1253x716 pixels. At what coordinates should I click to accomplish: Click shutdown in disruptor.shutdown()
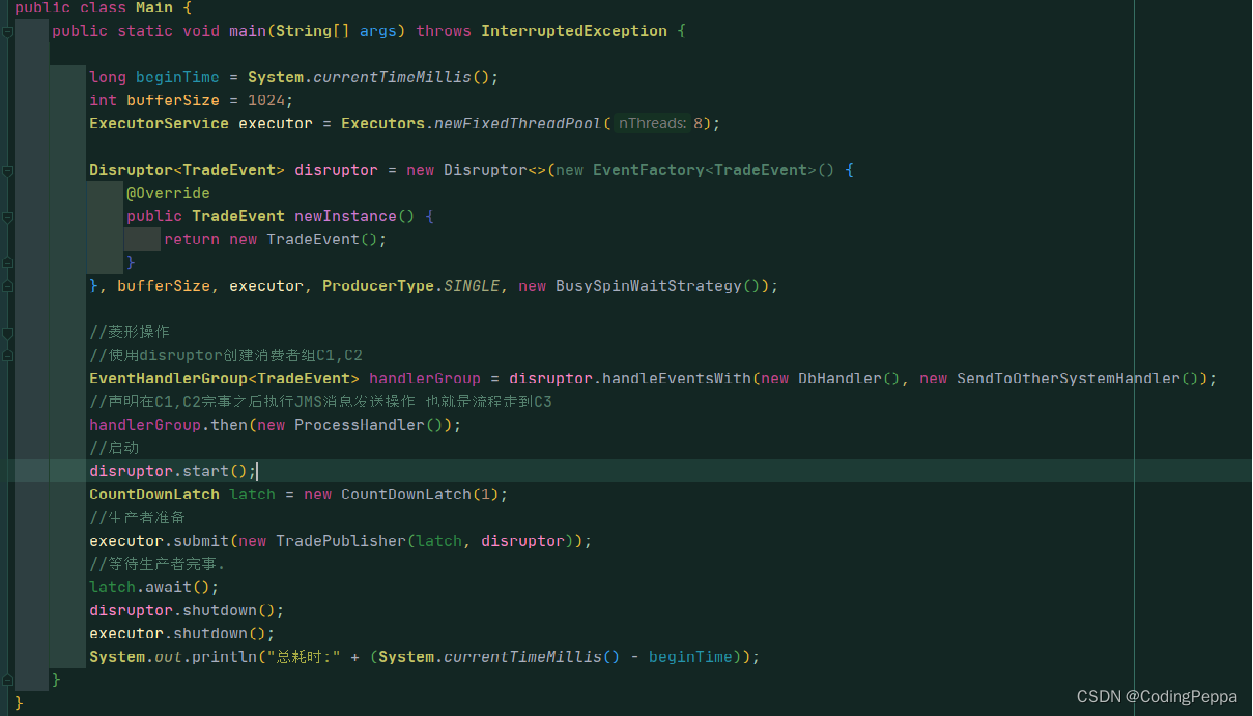click(x=219, y=610)
